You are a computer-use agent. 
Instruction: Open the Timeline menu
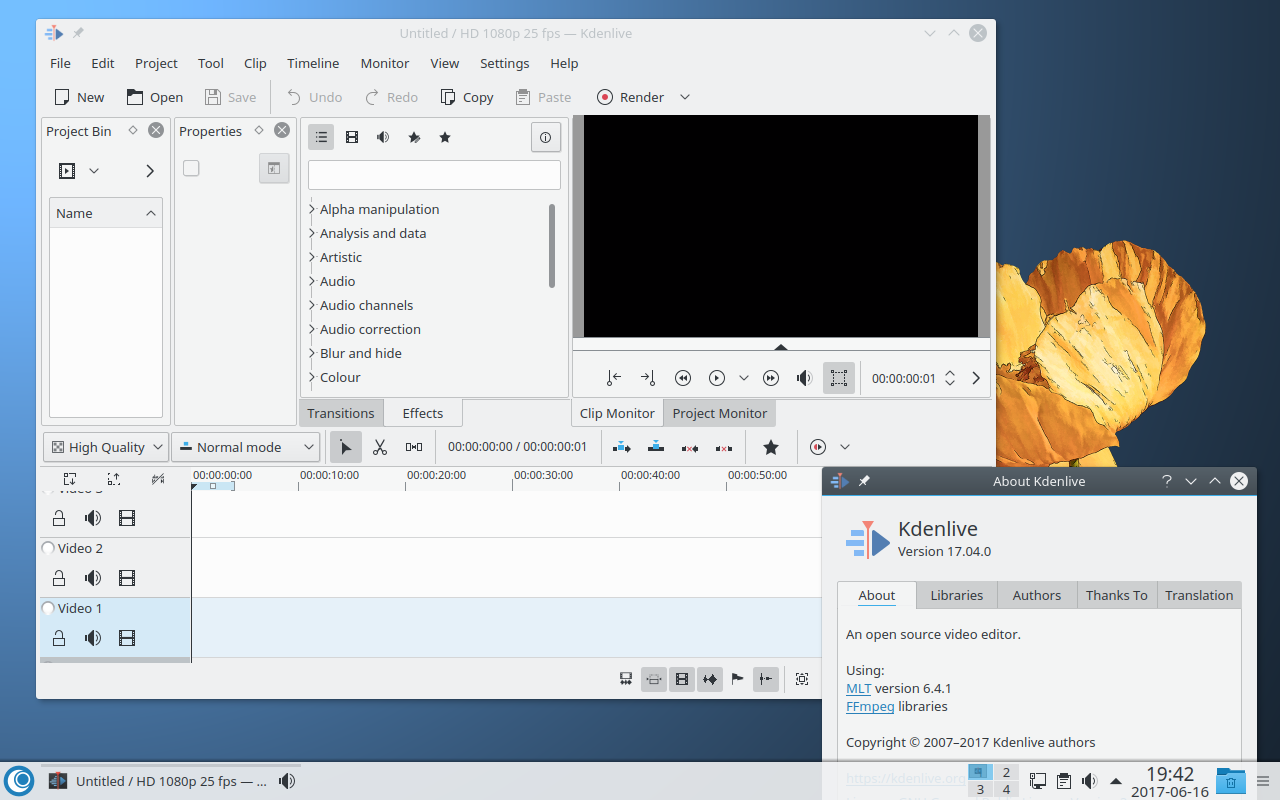(x=313, y=63)
